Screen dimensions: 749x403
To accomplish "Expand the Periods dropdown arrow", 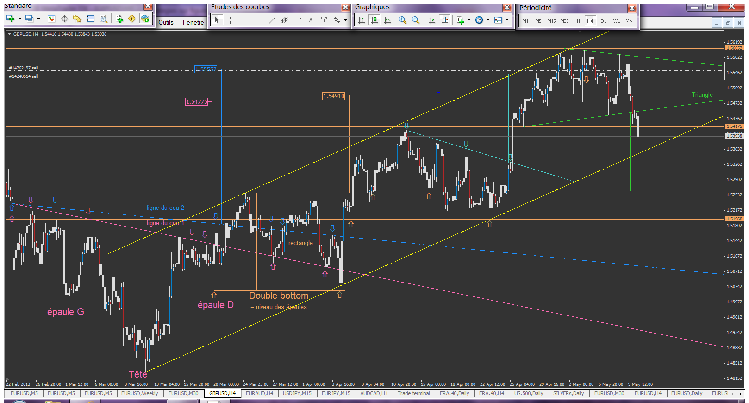I will click(488, 20).
